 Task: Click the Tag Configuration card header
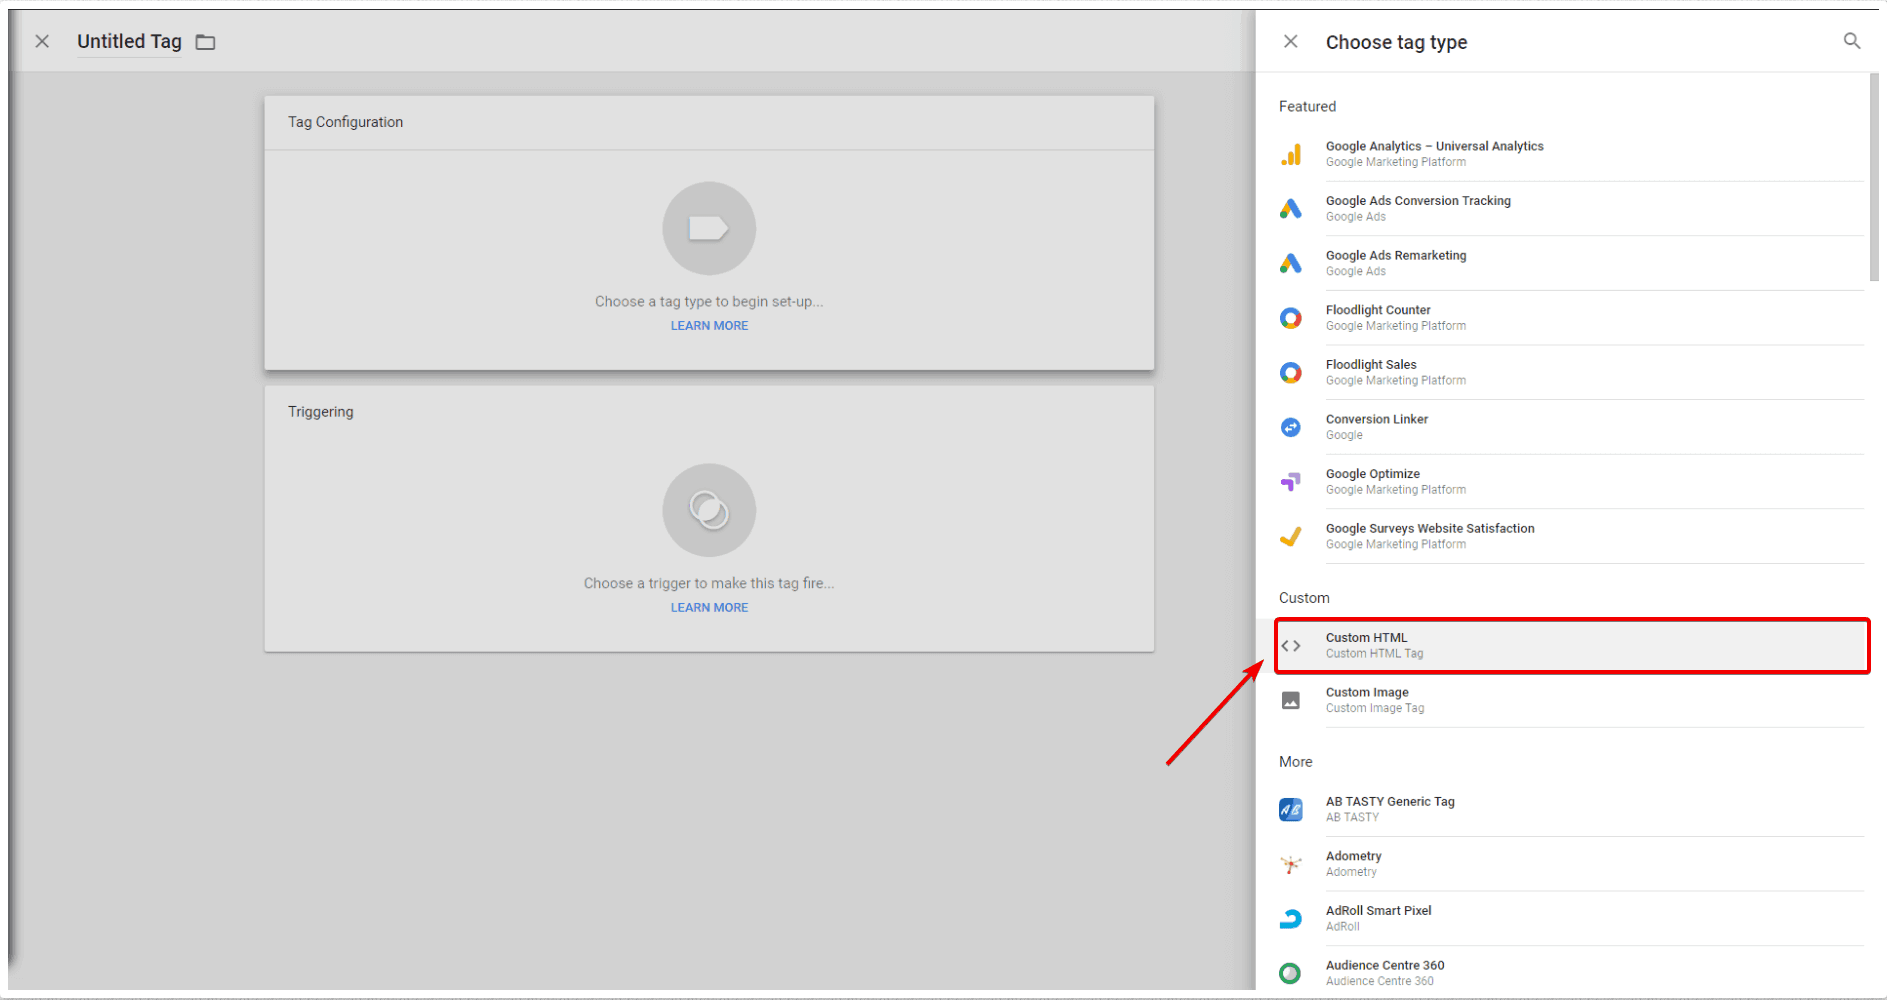[x=709, y=123]
